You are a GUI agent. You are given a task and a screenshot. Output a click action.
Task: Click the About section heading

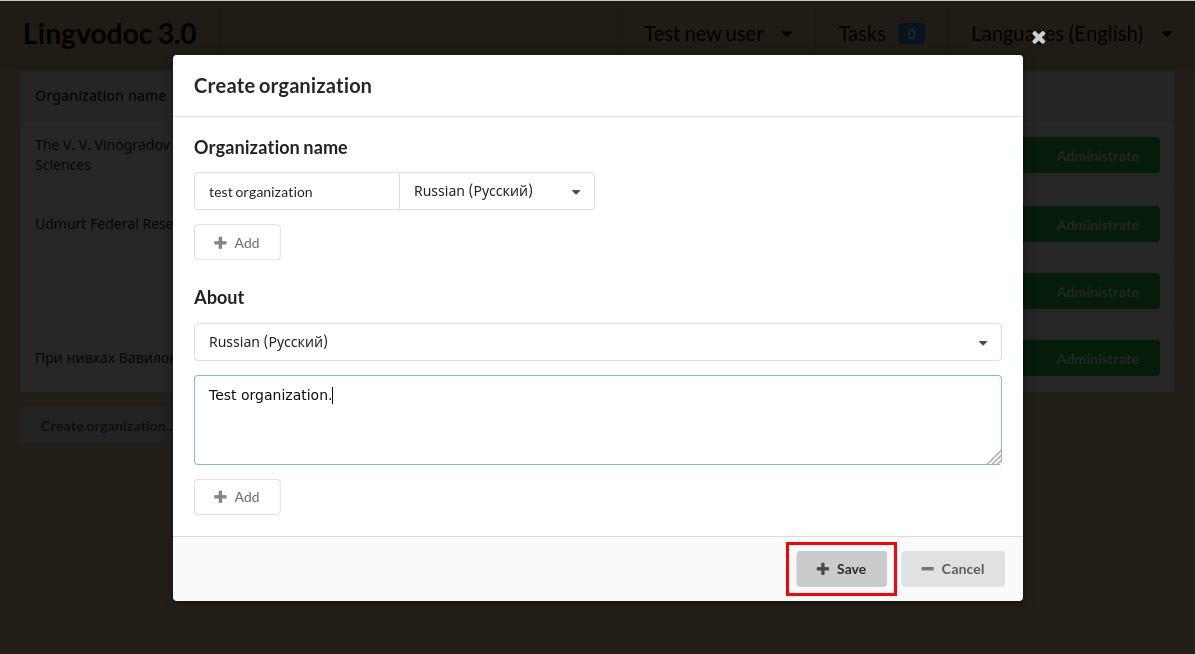(x=219, y=297)
